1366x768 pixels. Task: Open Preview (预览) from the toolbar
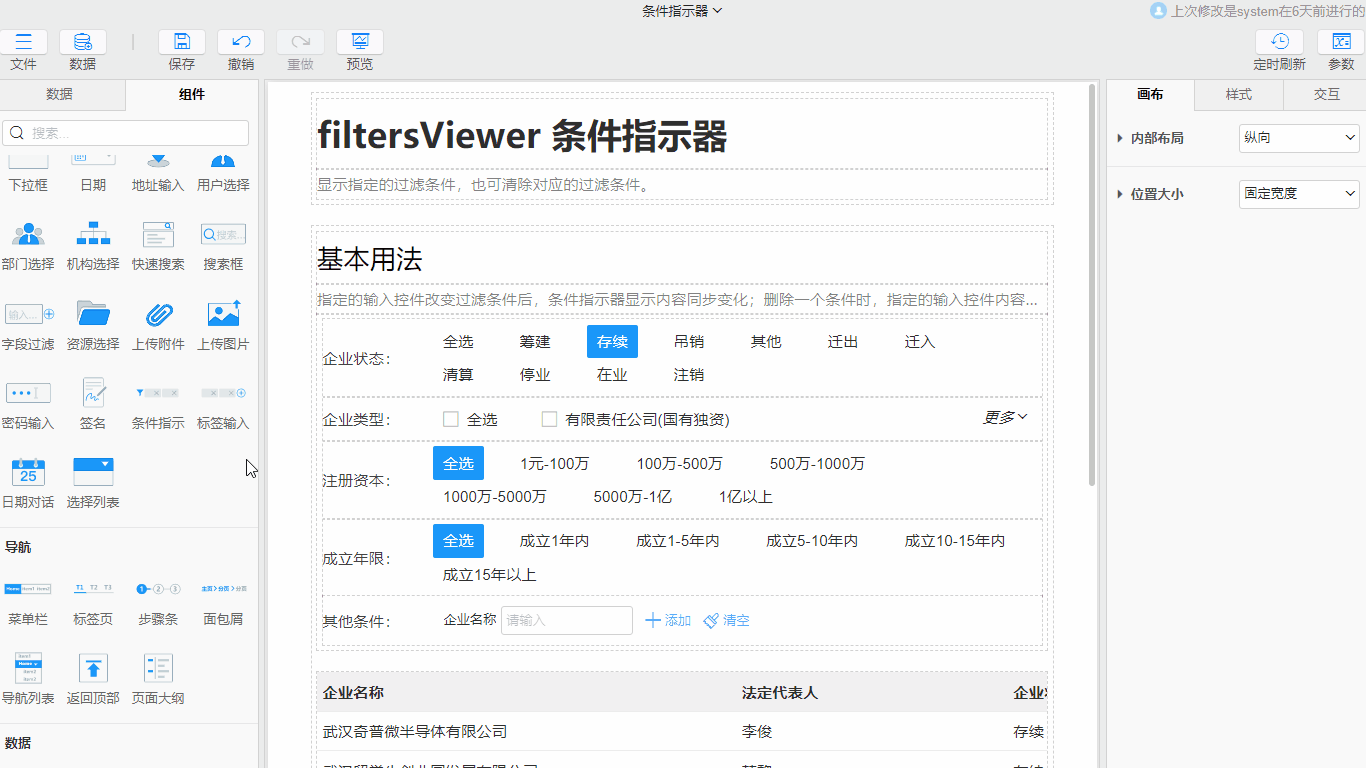[360, 42]
